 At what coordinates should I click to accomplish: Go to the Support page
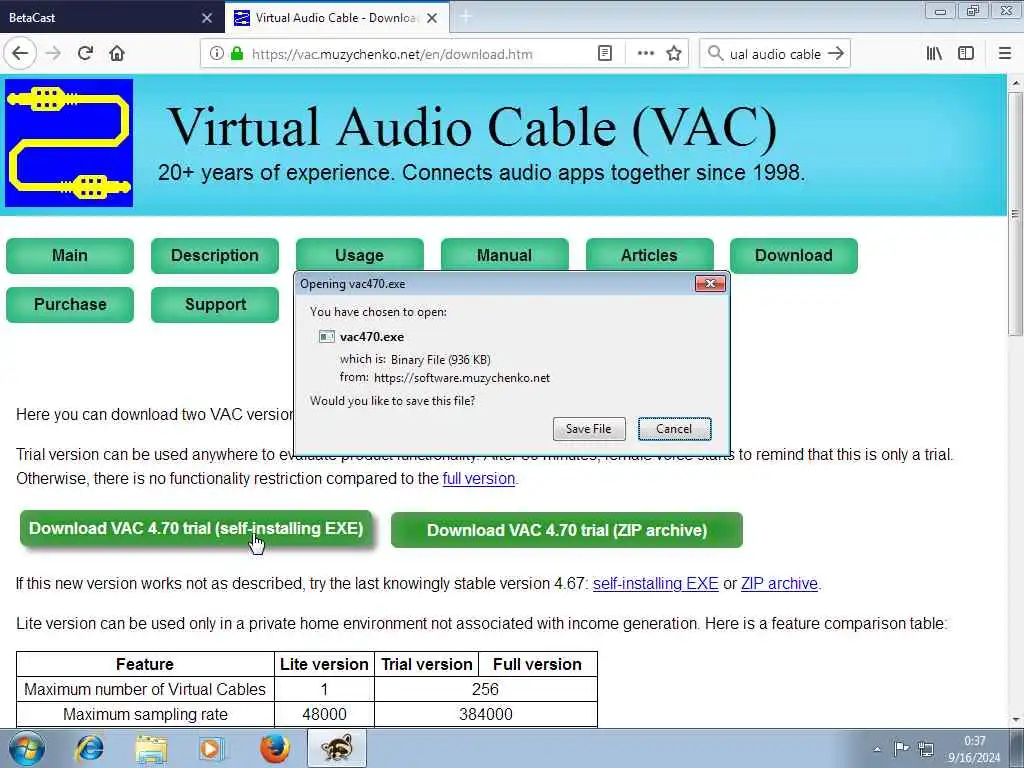[x=215, y=304]
